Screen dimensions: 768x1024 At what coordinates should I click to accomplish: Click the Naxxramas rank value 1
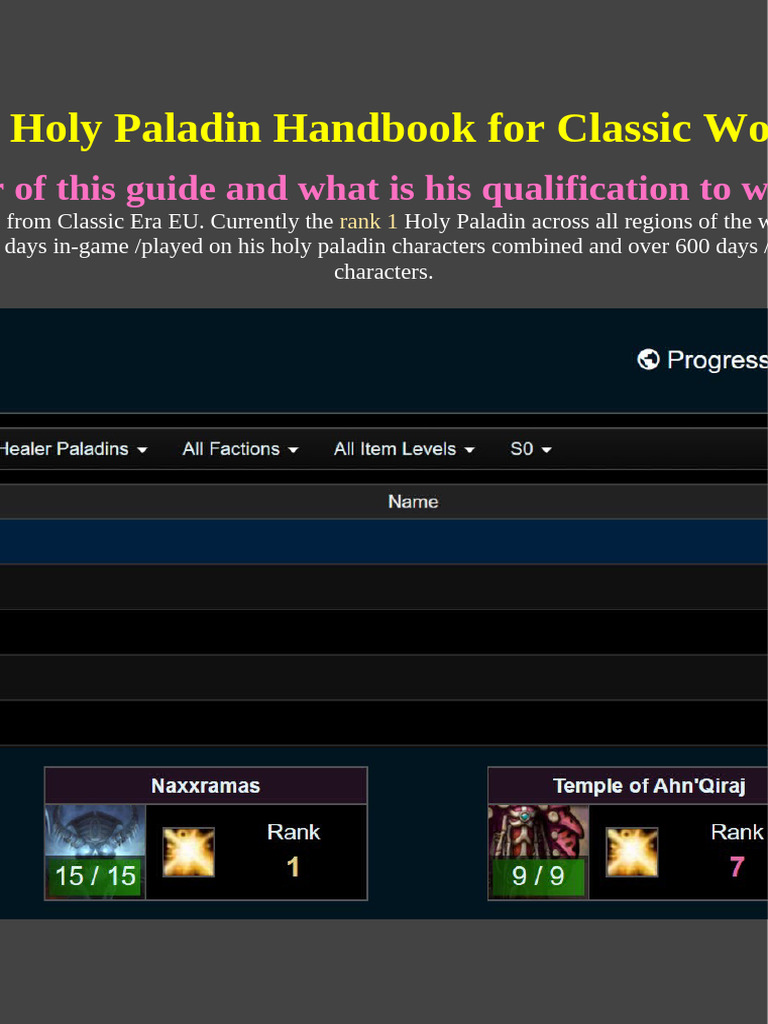[293, 867]
